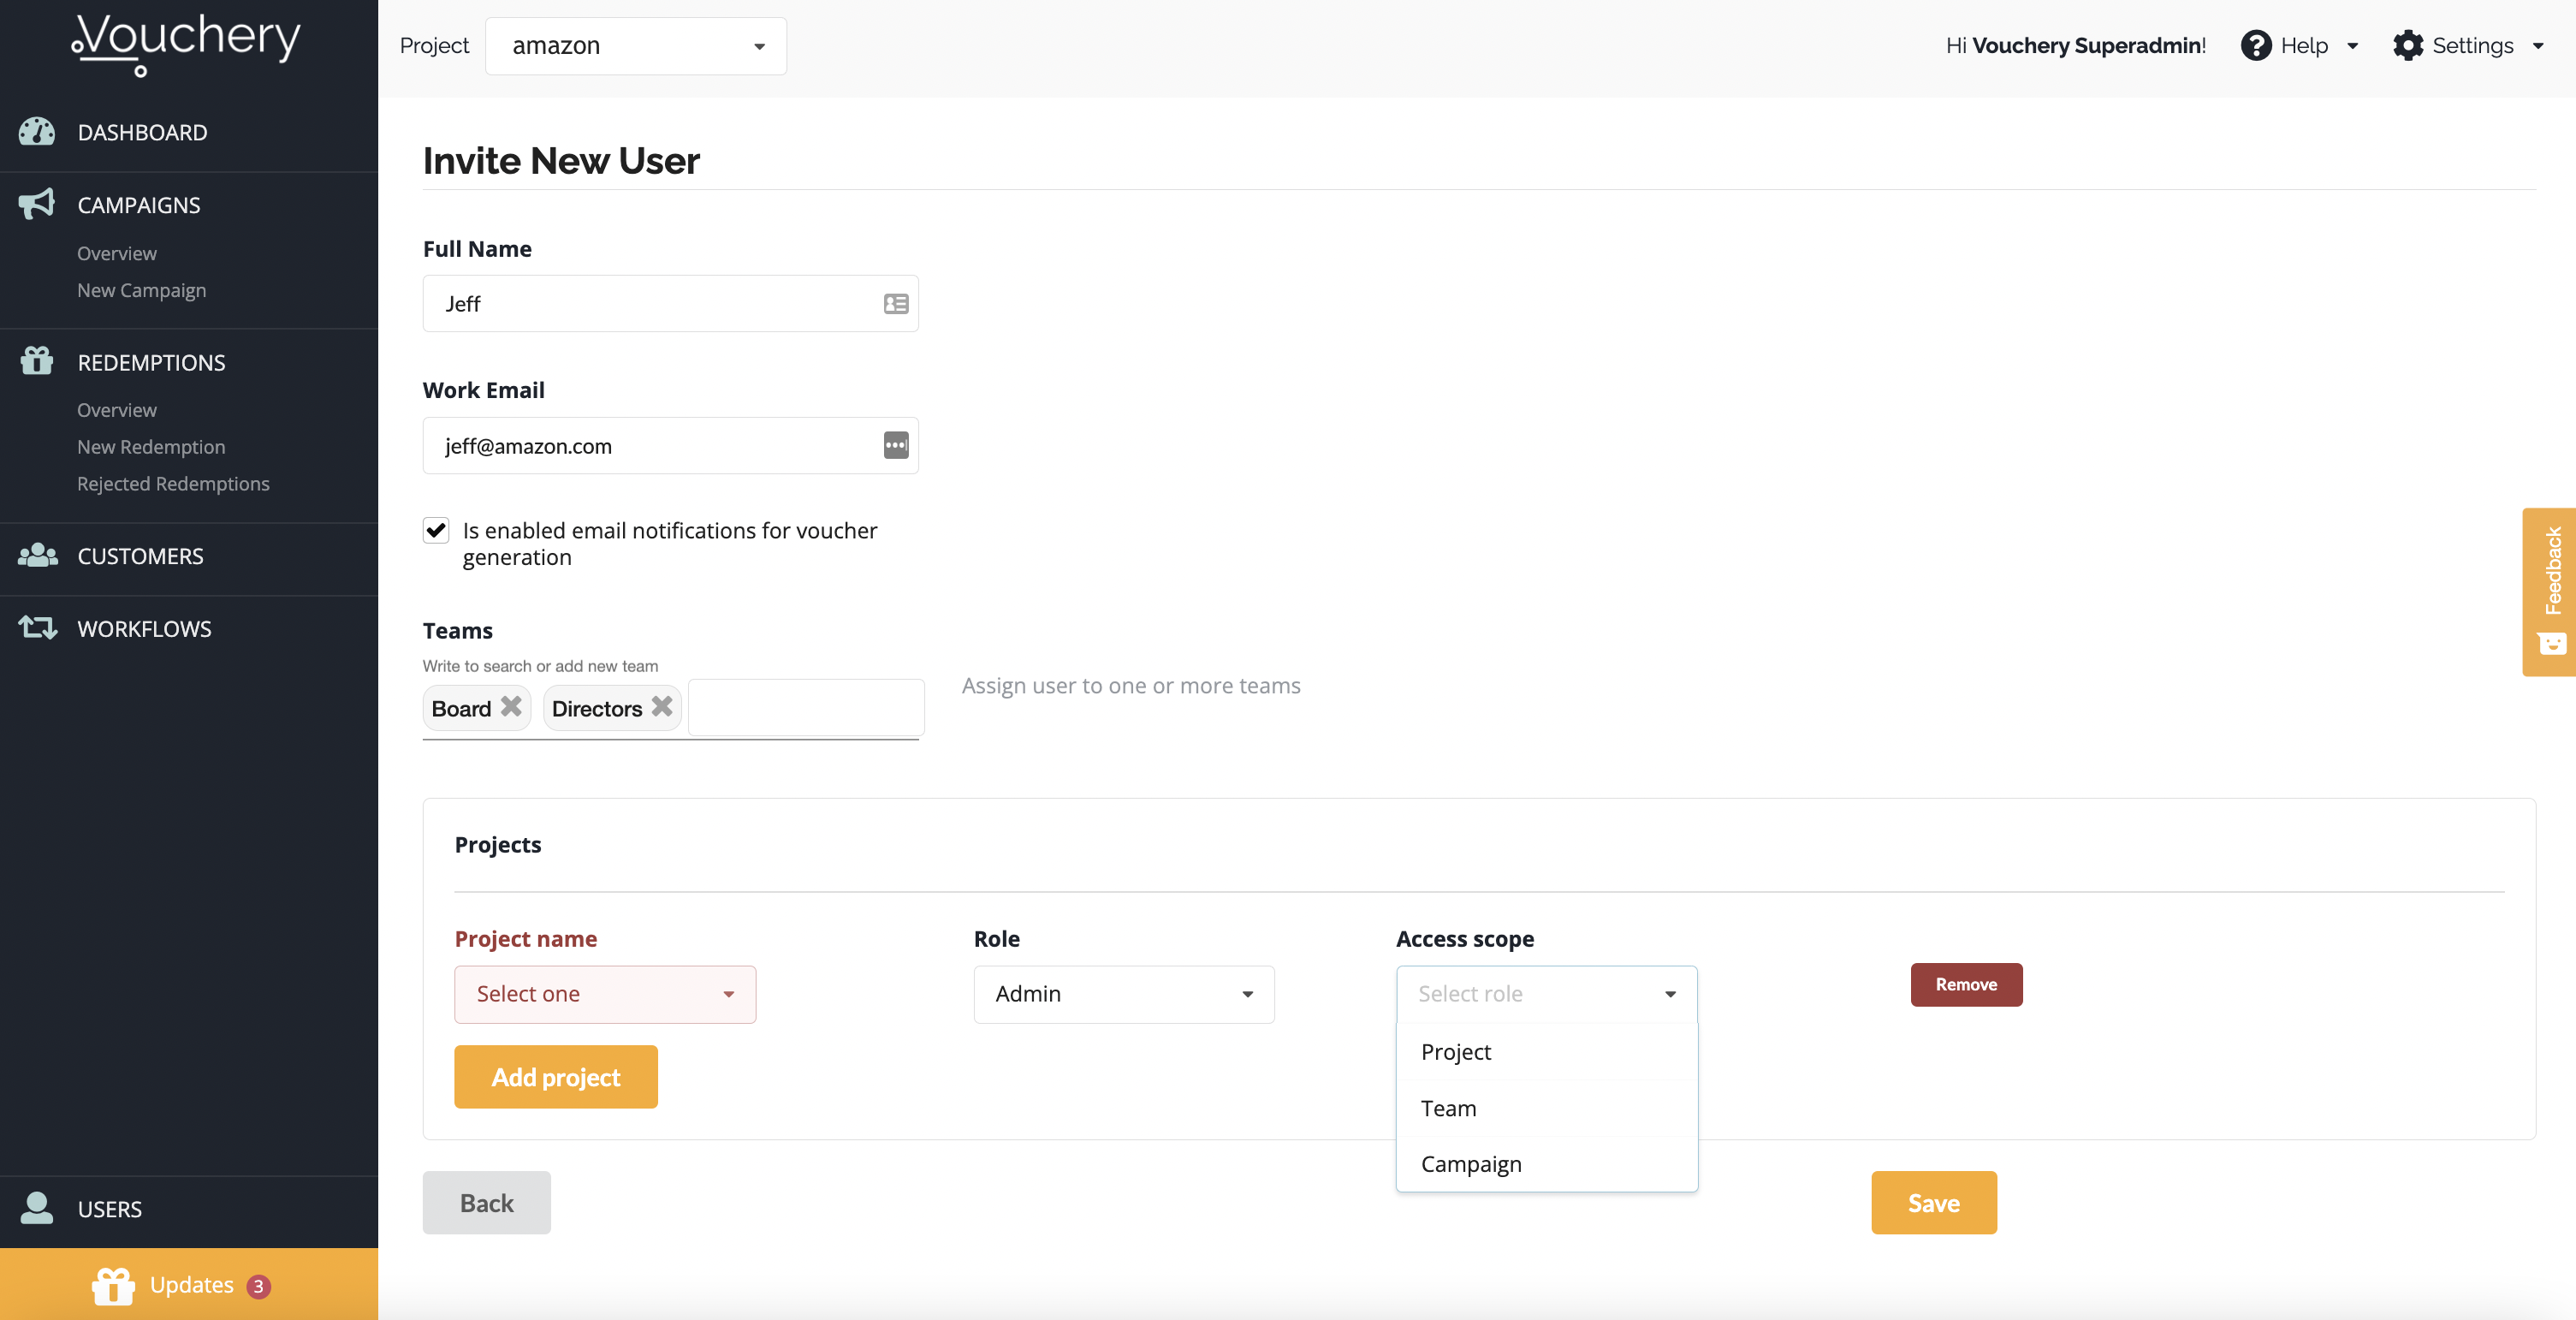The image size is (2576, 1320).
Task: Toggle email notifications for voucher generation
Action: (436, 527)
